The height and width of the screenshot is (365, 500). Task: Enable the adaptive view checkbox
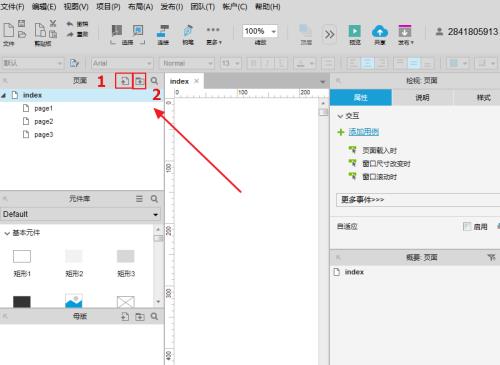tap(467, 227)
